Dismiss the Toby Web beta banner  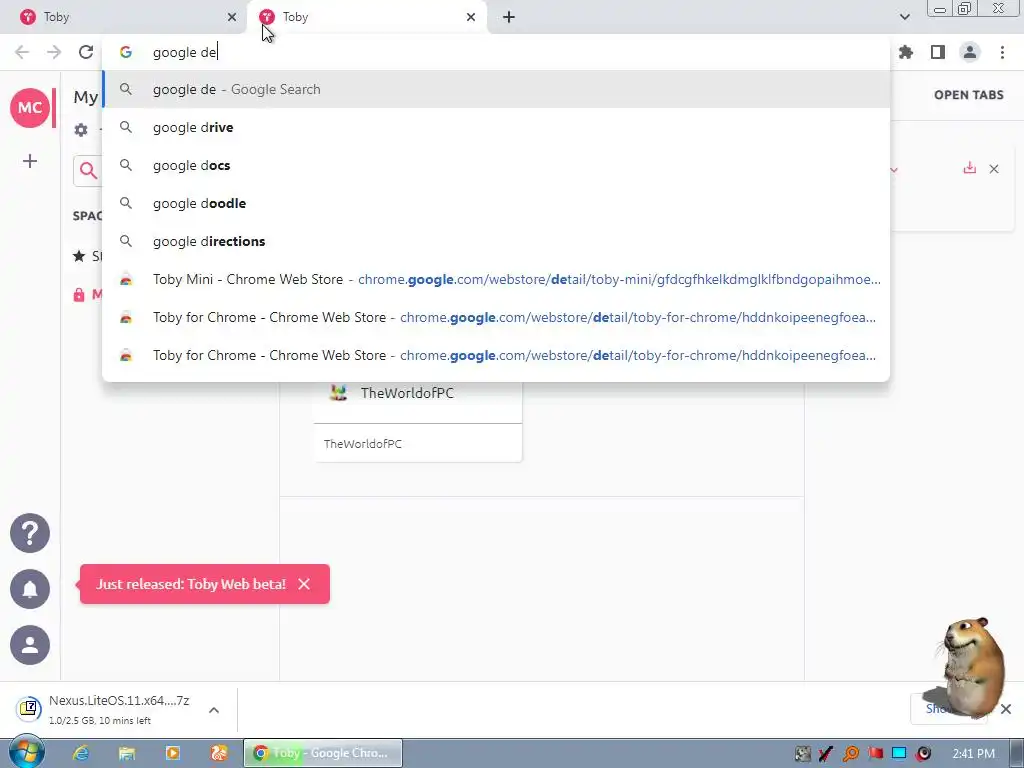pyautogui.click(x=304, y=584)
